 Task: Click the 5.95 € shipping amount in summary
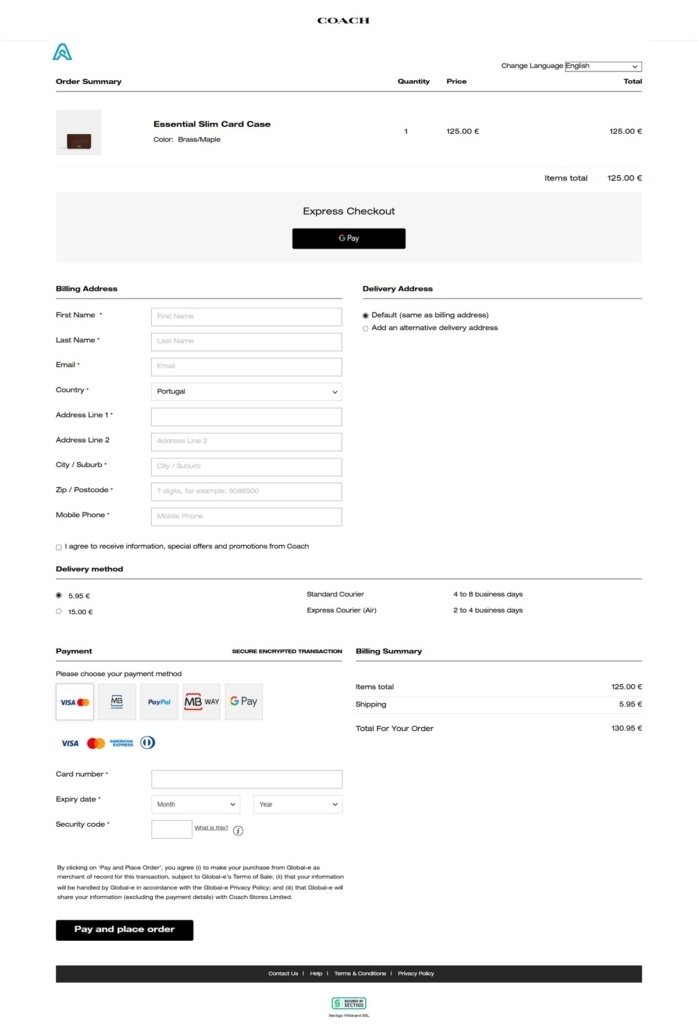pyautogui.click(x=630, y=705)
